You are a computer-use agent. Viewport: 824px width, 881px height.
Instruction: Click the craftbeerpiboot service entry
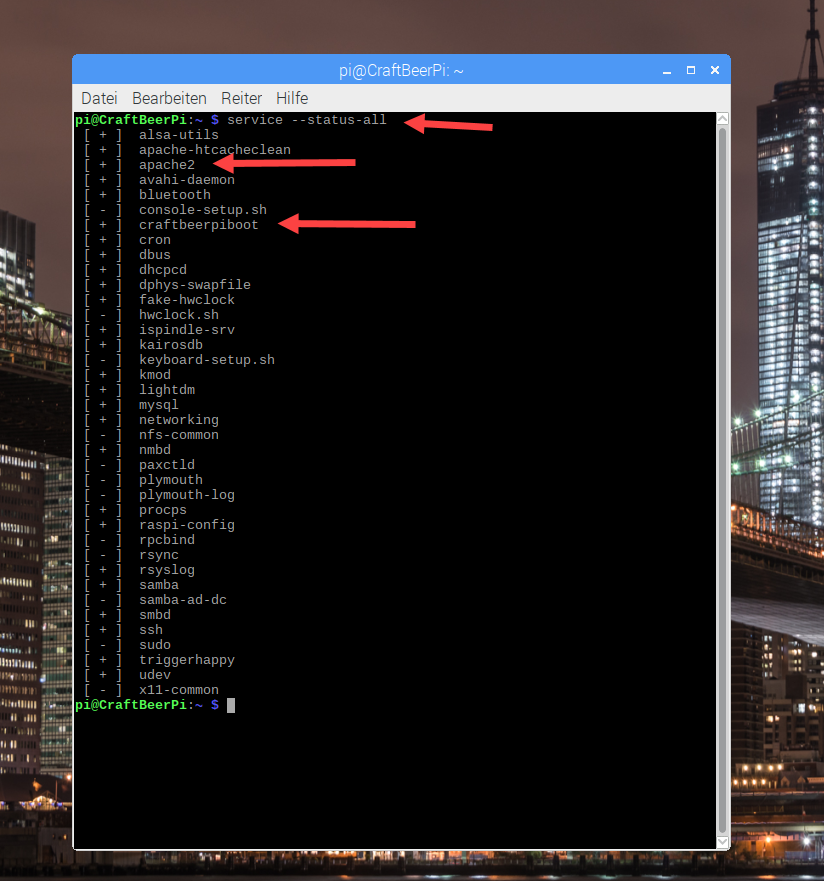tap(198, 225)
